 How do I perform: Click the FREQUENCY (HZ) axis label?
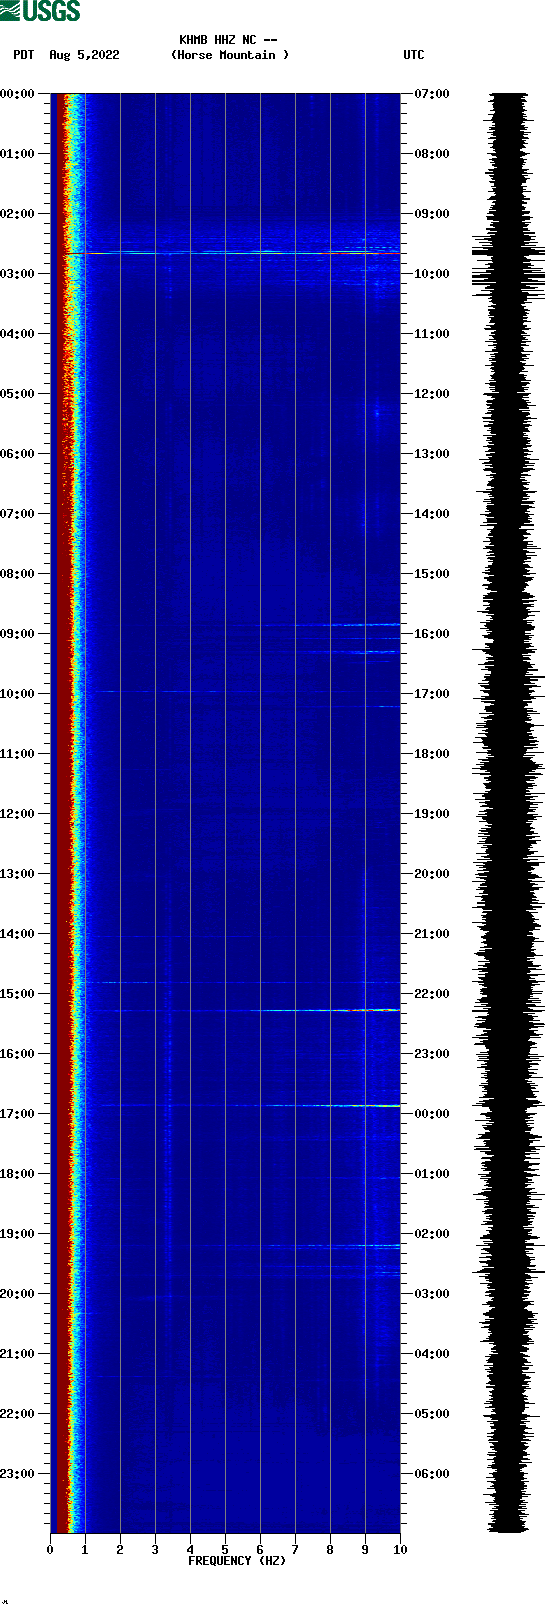237,1561
